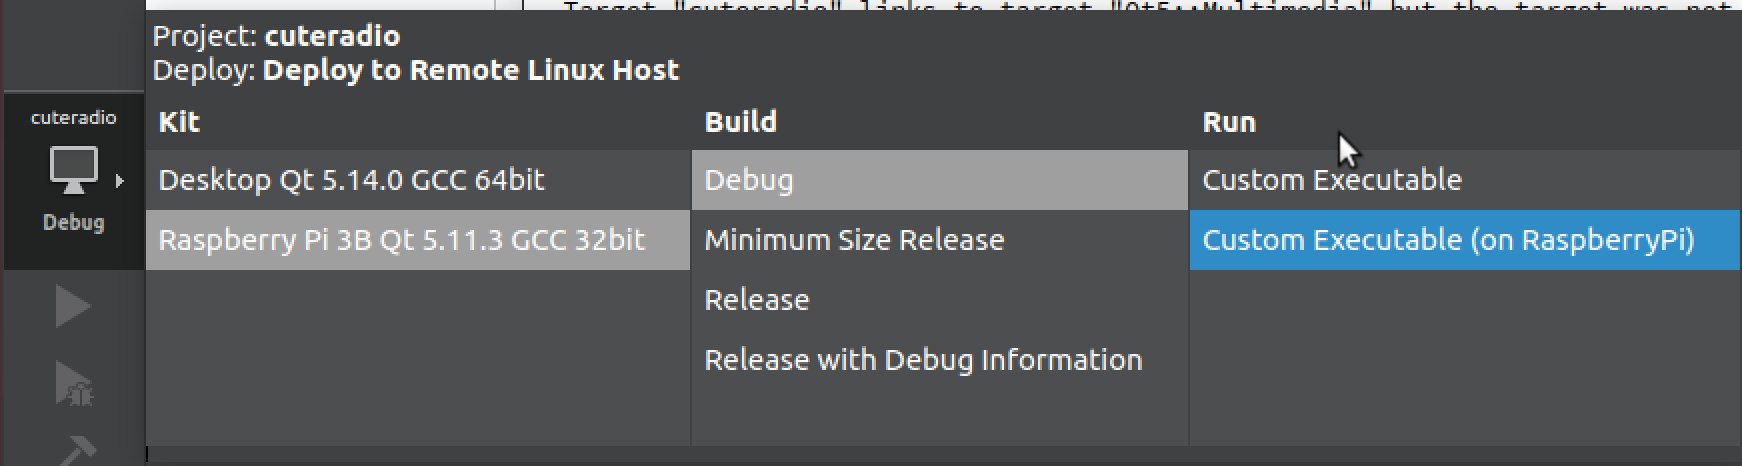Switch to the Release build configuration
Viewport: 1742px width, 466px height.
[x=757, y=300]
